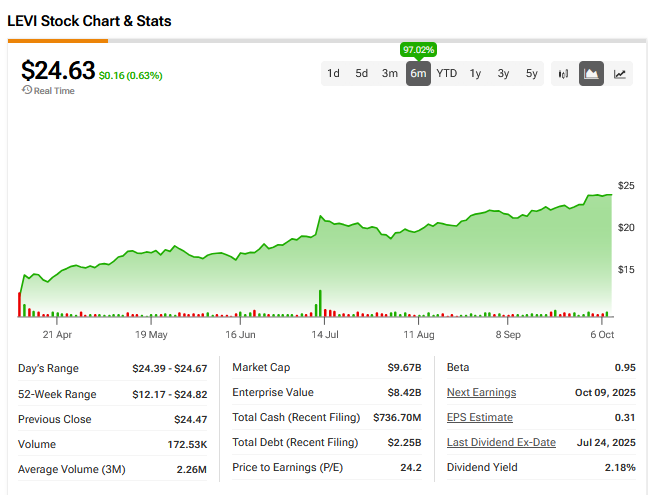Select the 5d time range

coord(361,73)
